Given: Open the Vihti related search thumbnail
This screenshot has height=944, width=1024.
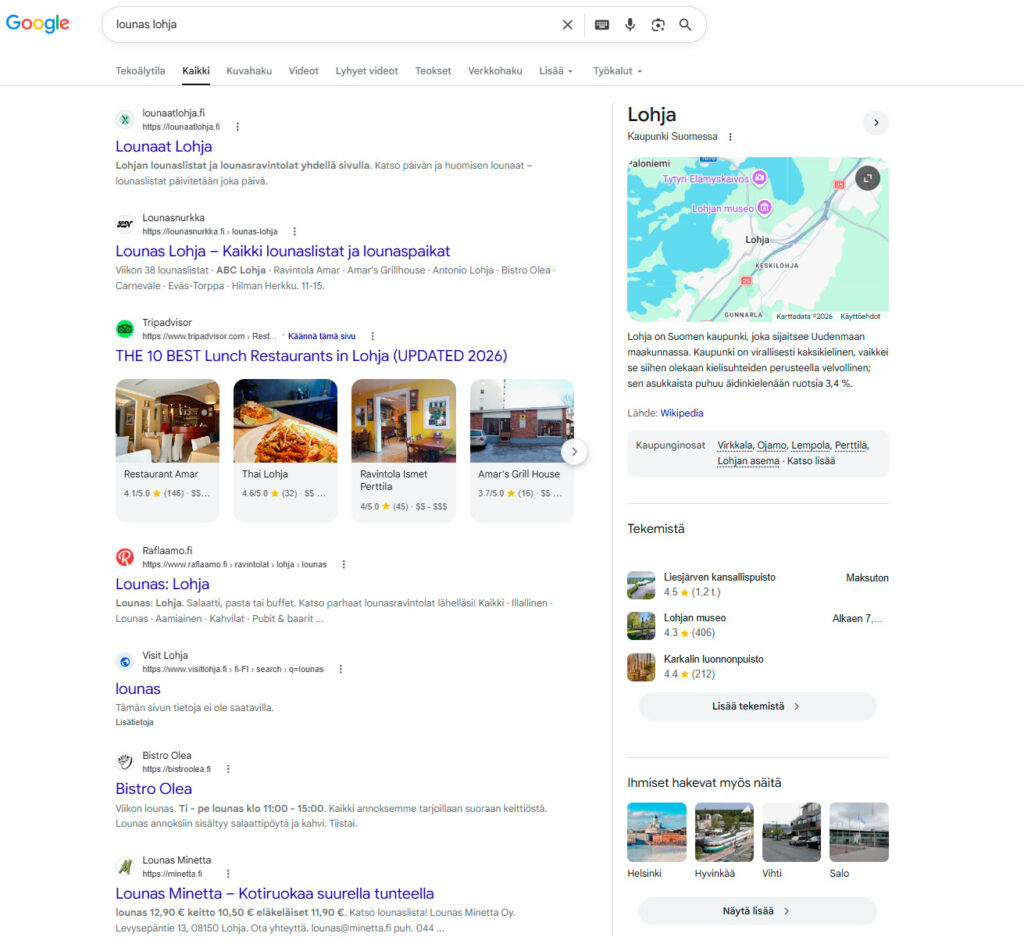Looking at the screenshot, I should click(792, 832).
